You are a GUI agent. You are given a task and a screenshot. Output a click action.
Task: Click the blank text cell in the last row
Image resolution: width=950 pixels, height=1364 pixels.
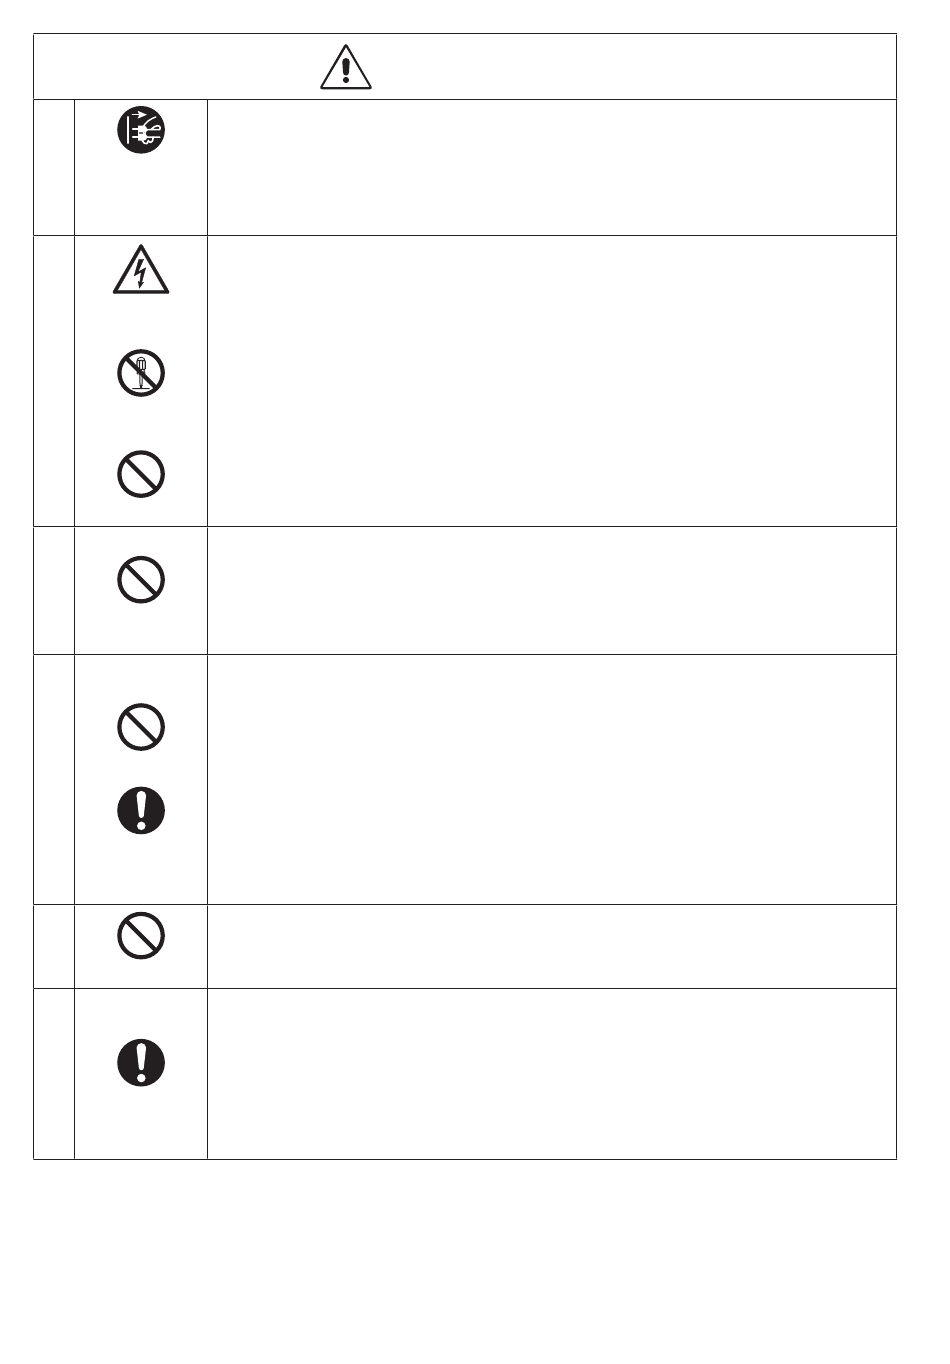click(x=551, y=1074)
